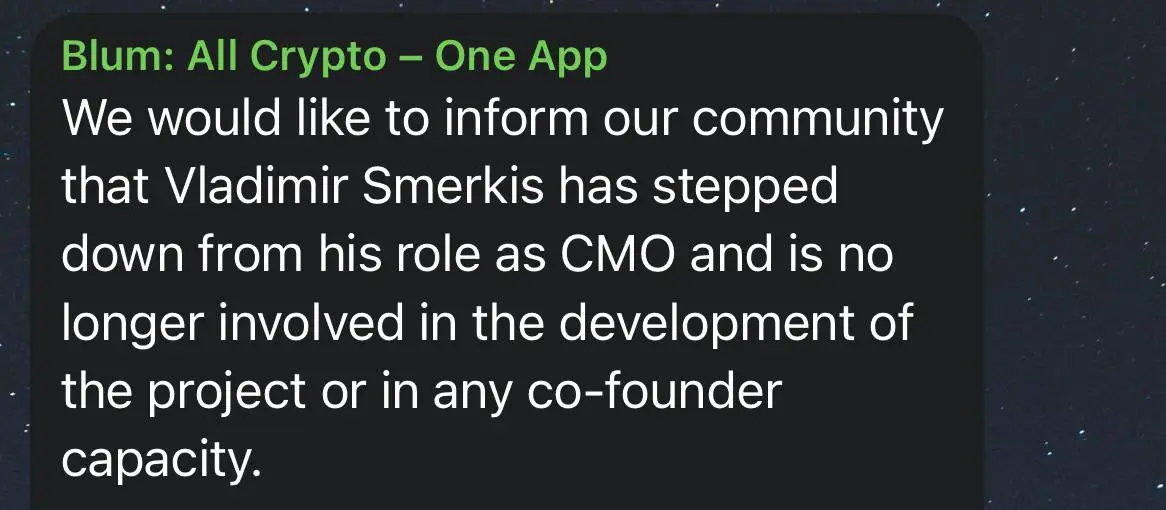Open the Blum: All Crypto – One App channel name
The image size is (1166, 510).
pyautogui.click(x=335, y=57)
